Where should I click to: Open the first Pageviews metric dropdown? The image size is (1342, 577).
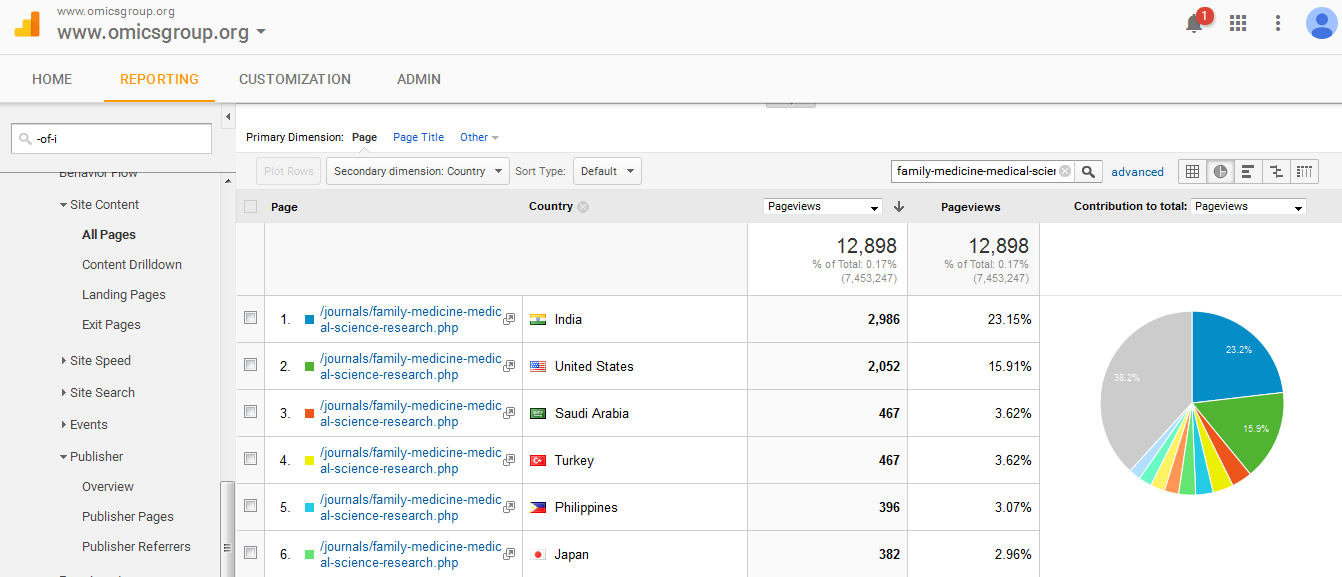[x=823, y=207]
